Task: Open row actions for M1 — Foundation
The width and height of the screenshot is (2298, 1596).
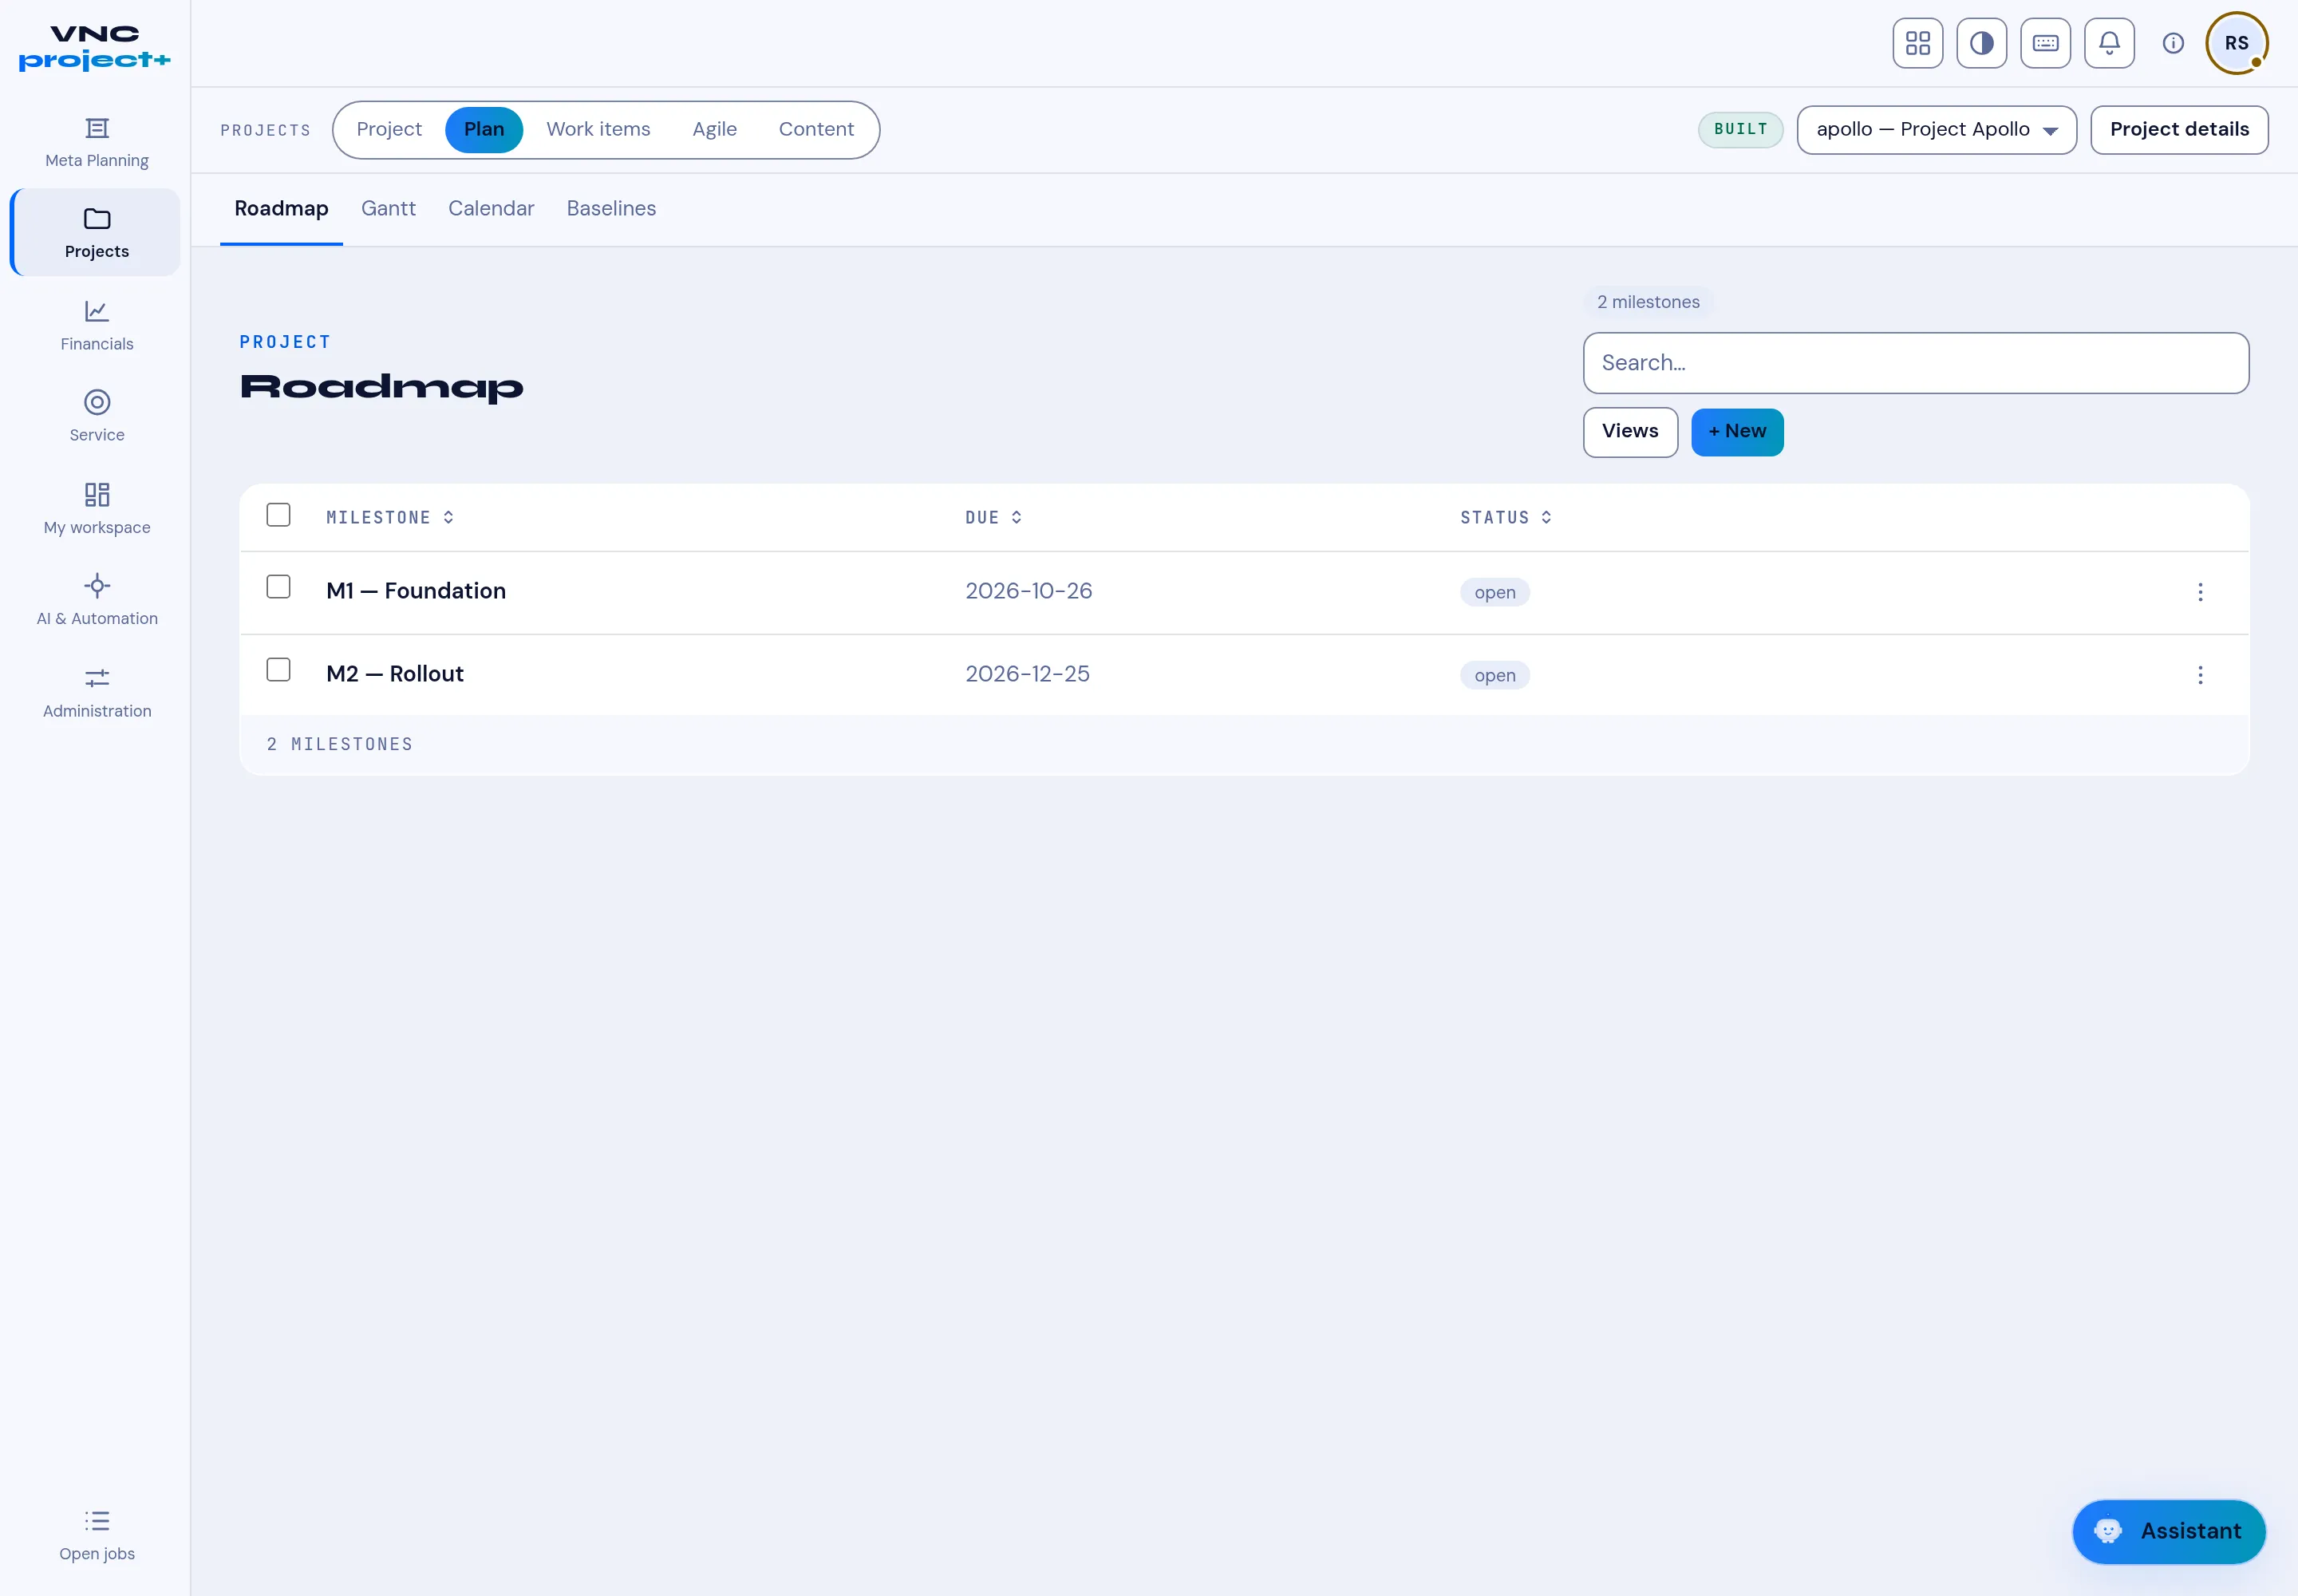Action: tap(2199, 592)
